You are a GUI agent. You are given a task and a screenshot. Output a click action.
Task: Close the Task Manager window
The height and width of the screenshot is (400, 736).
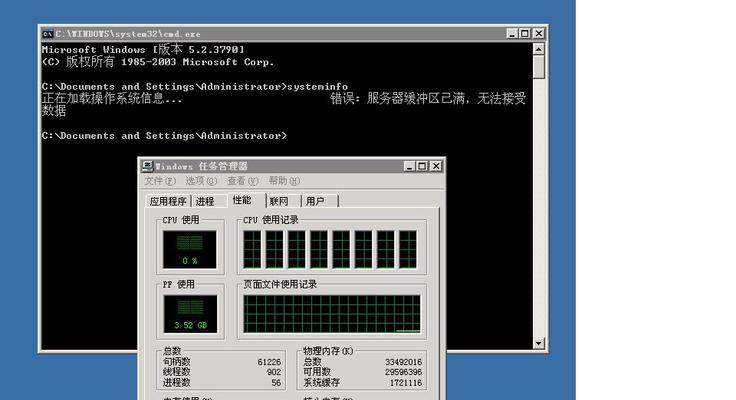436,166
